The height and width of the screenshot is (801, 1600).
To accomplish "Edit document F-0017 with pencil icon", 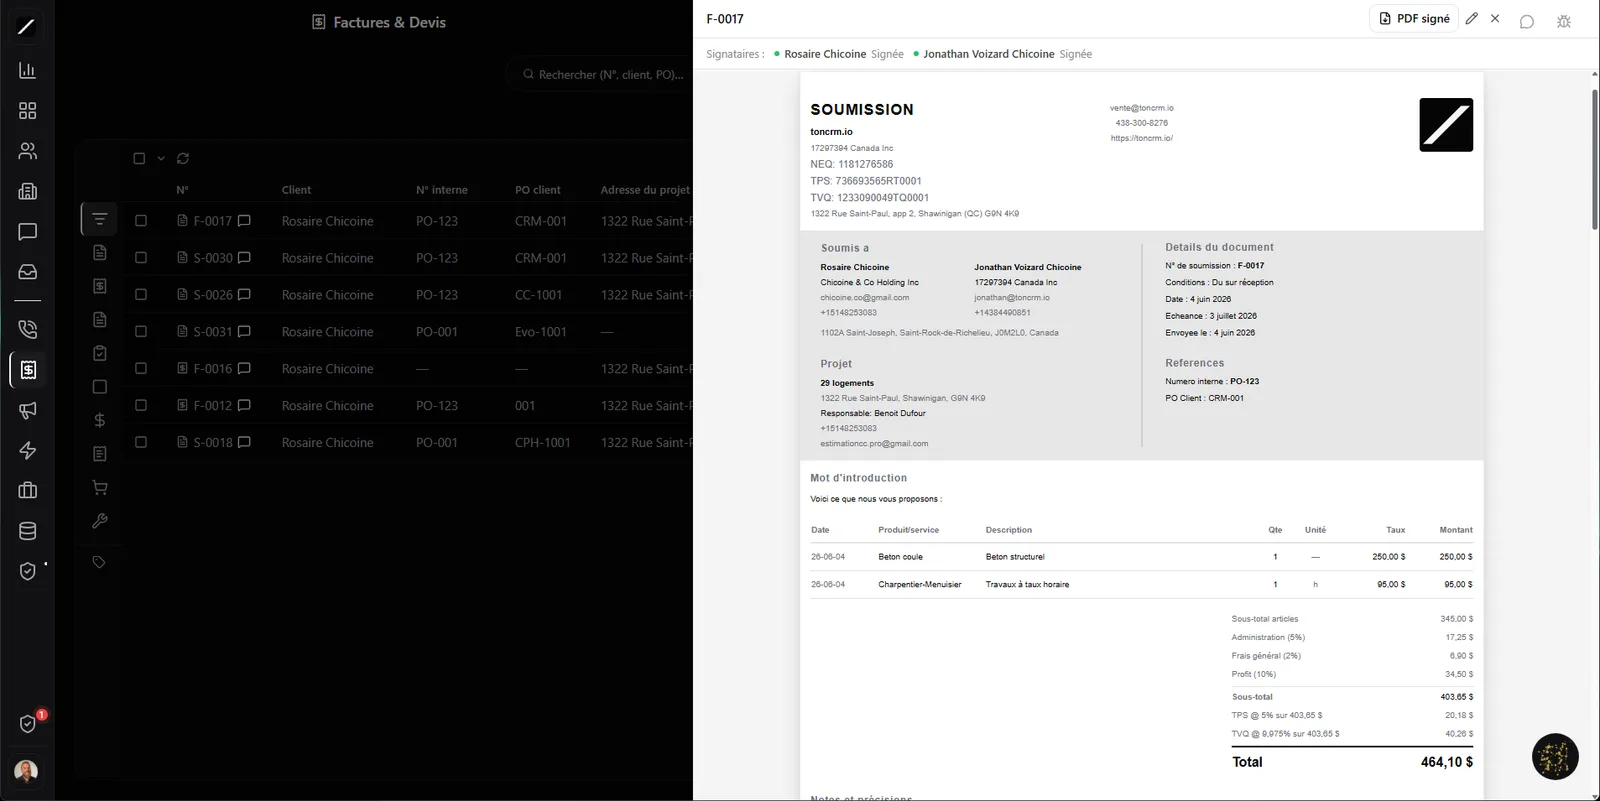I will point(1471,19).
